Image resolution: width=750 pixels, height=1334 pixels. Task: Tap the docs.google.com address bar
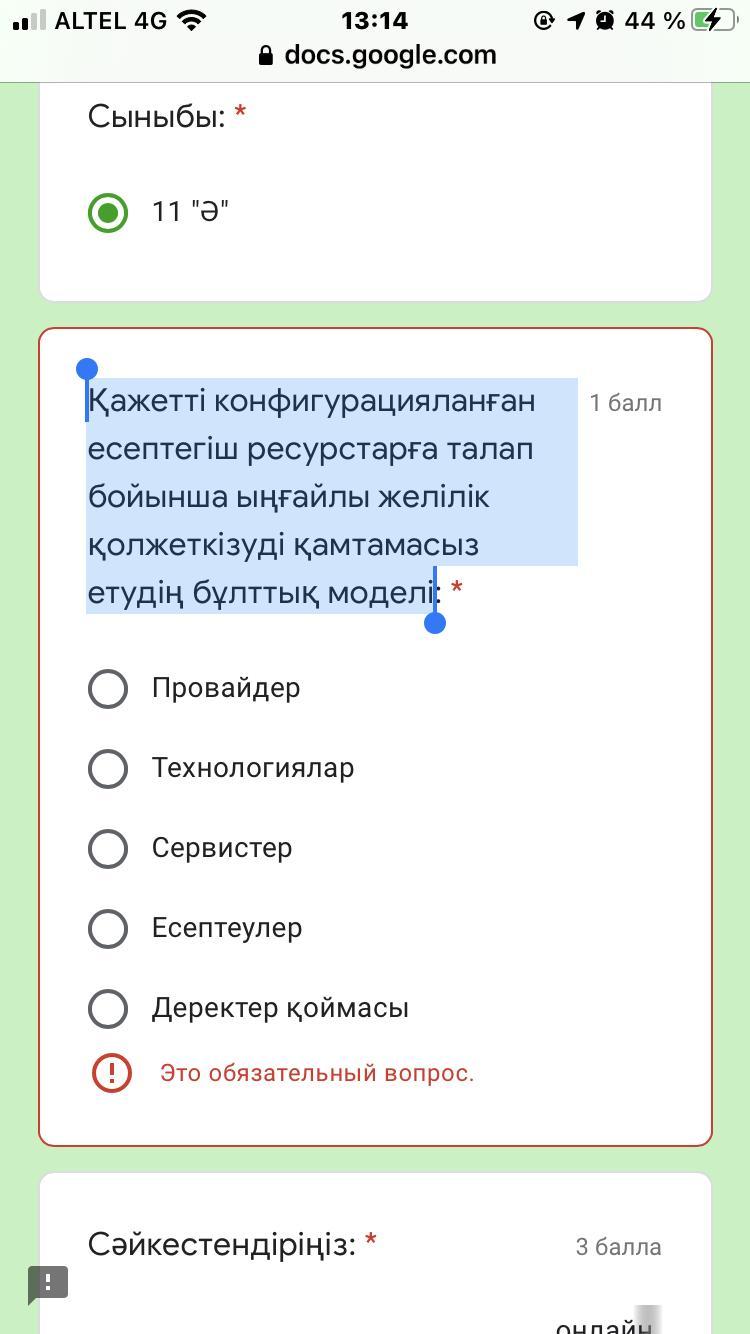[376, 55]
